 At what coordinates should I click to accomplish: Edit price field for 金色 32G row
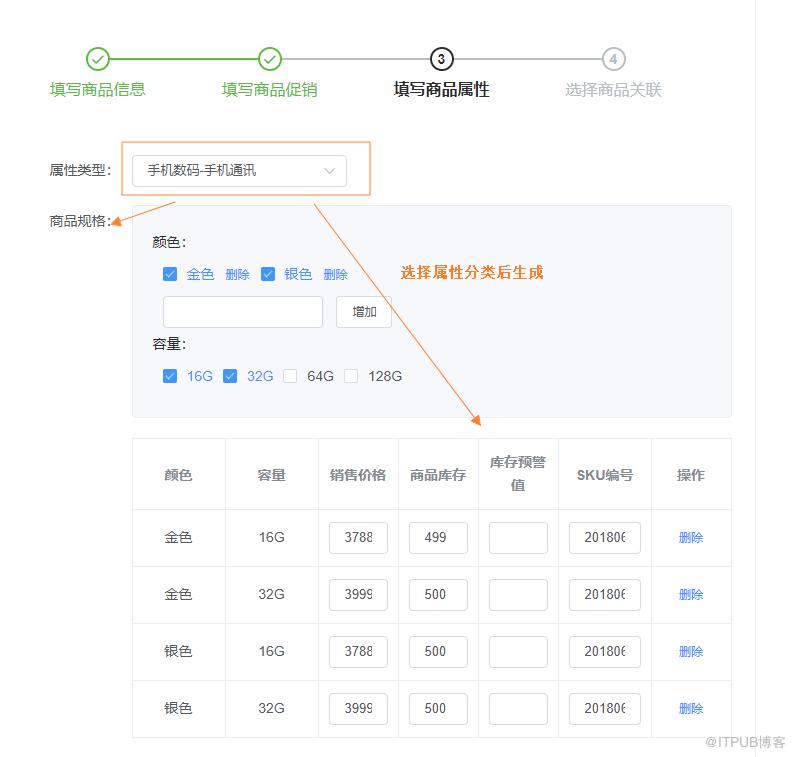coord(358,595)
